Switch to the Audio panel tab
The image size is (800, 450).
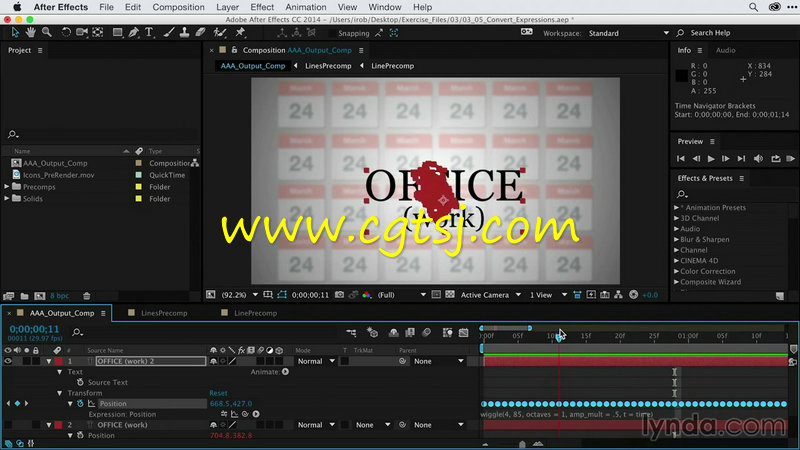pos(725,50)
